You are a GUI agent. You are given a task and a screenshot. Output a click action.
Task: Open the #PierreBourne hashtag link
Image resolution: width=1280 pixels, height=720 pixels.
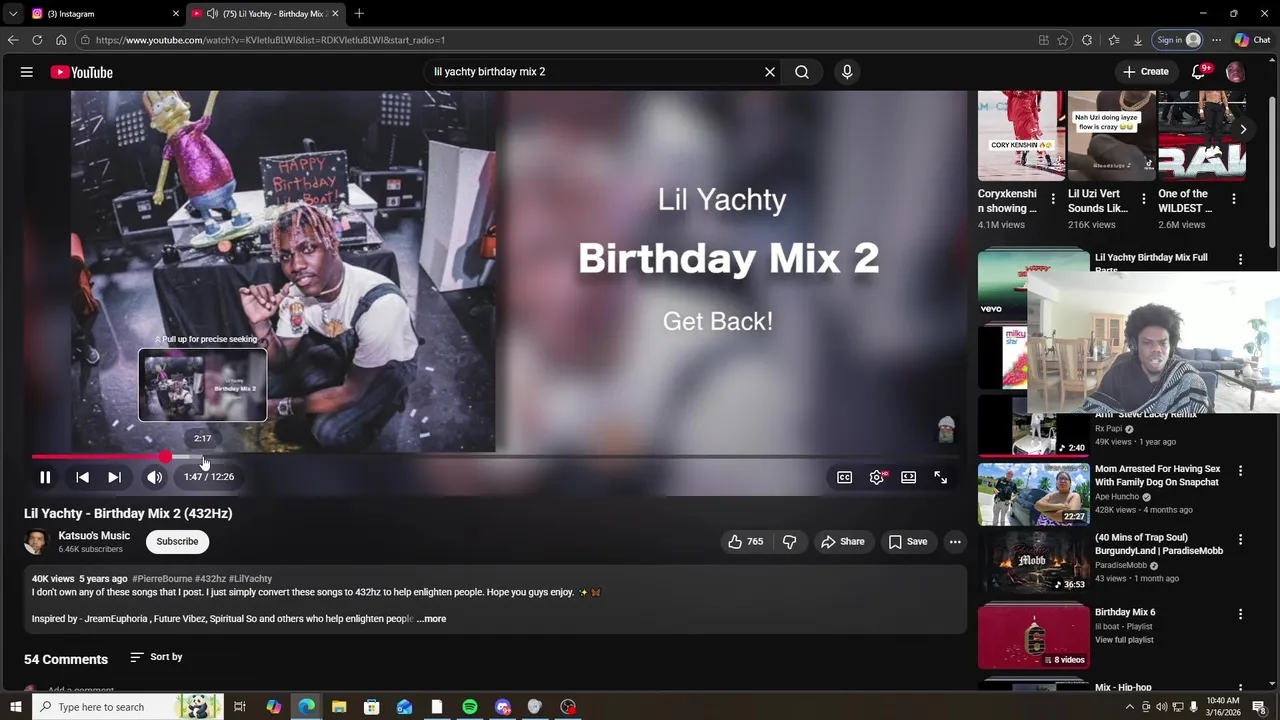tap(162, 579)
